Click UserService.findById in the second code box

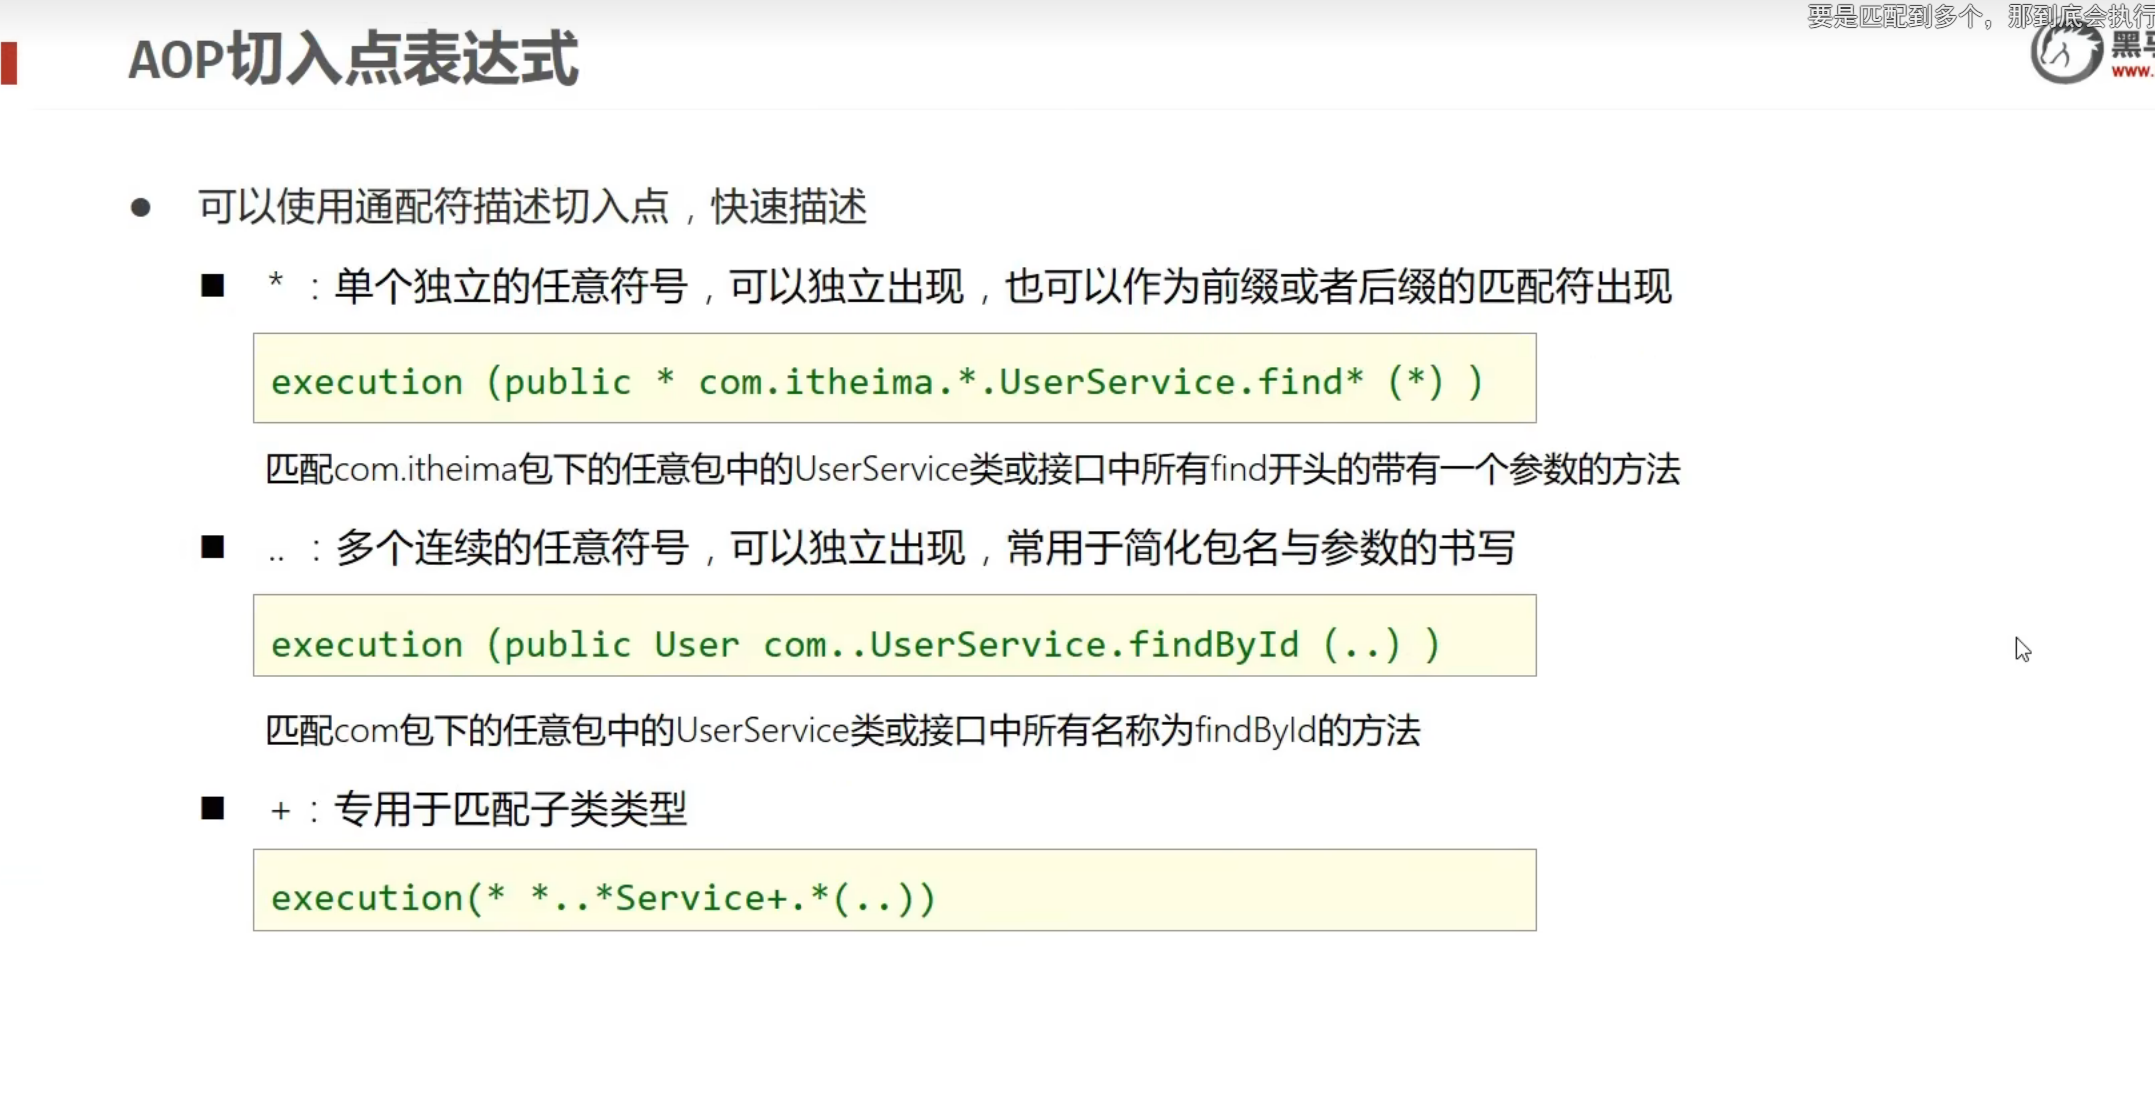tap(1083, 644)
